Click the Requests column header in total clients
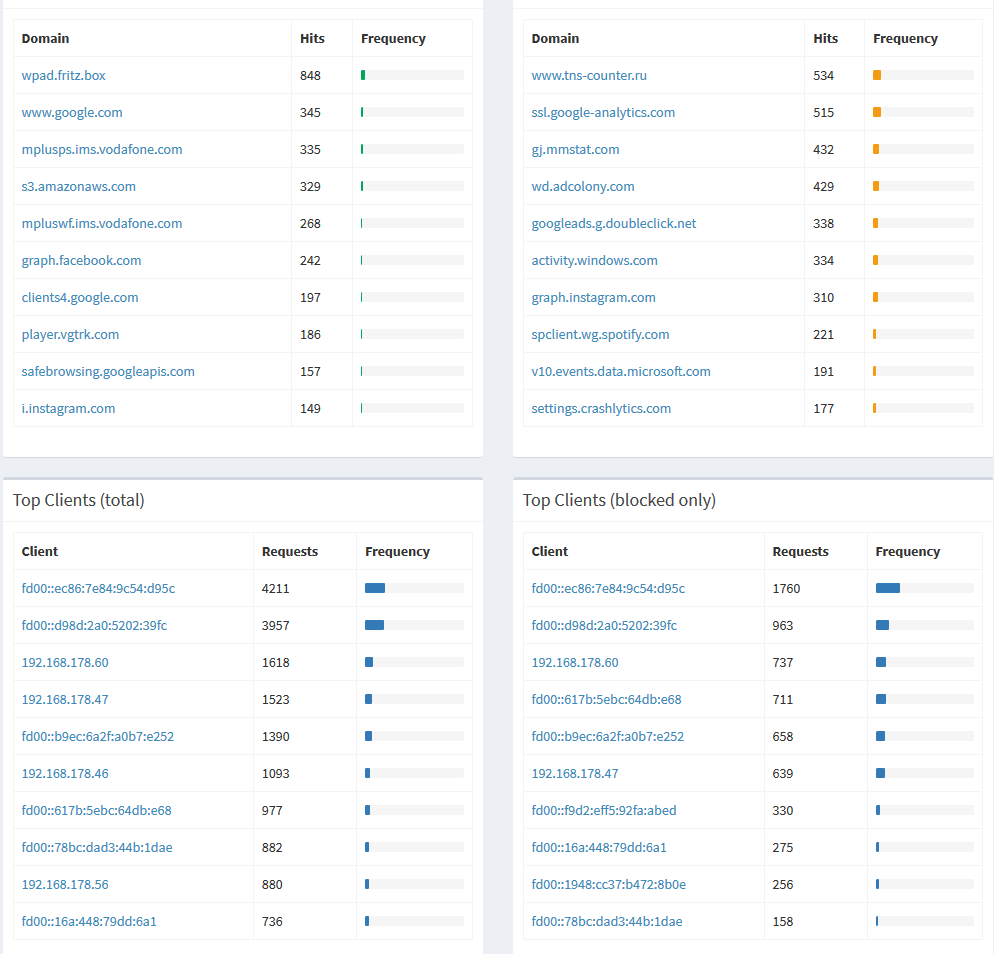The width and height of the screenshot is (994, 954). (x=290, y=551)
